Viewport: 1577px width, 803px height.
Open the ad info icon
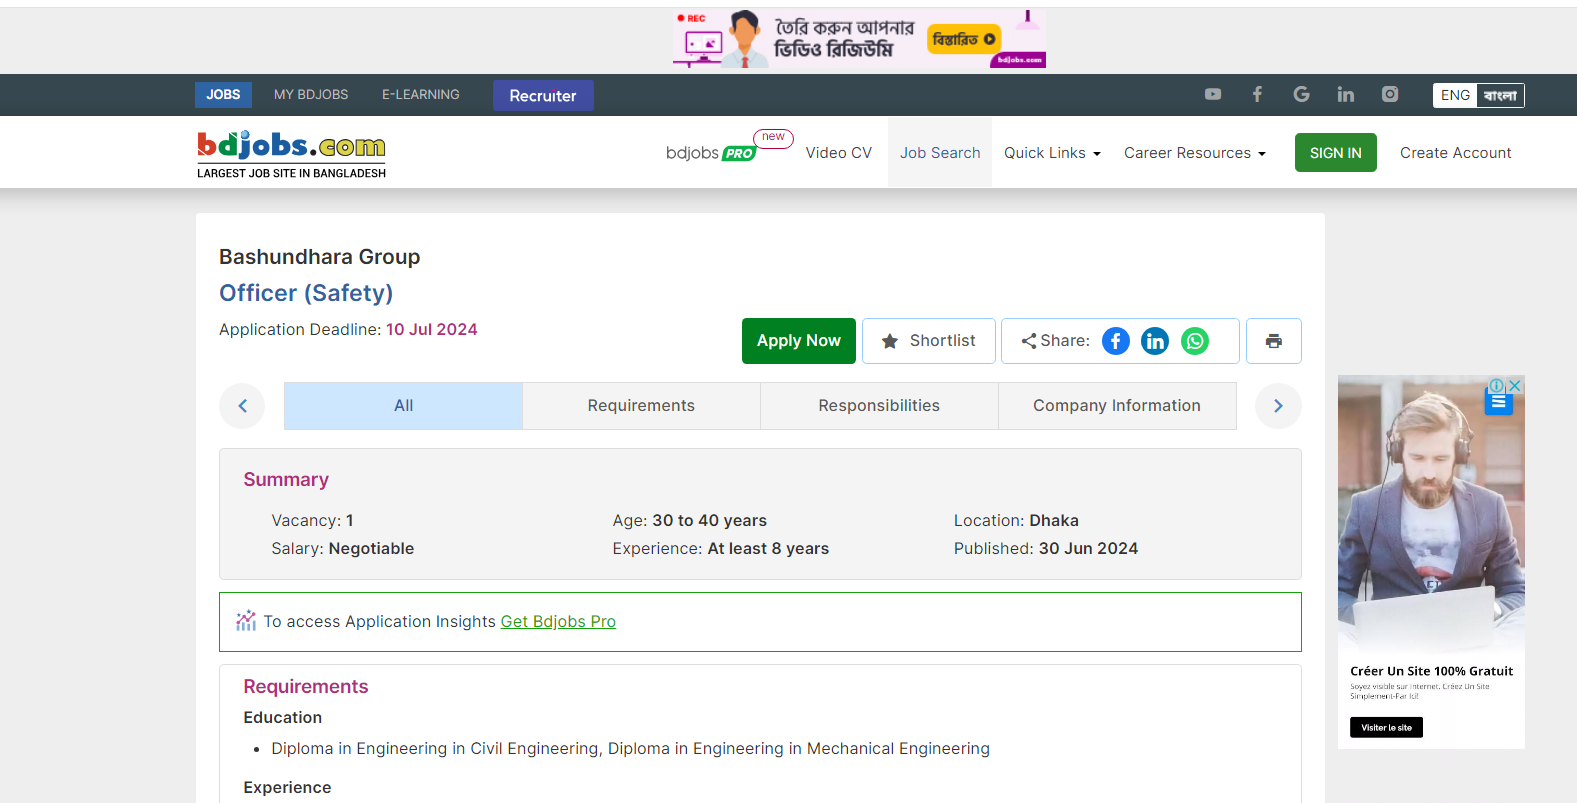(x=1497, y=385)
